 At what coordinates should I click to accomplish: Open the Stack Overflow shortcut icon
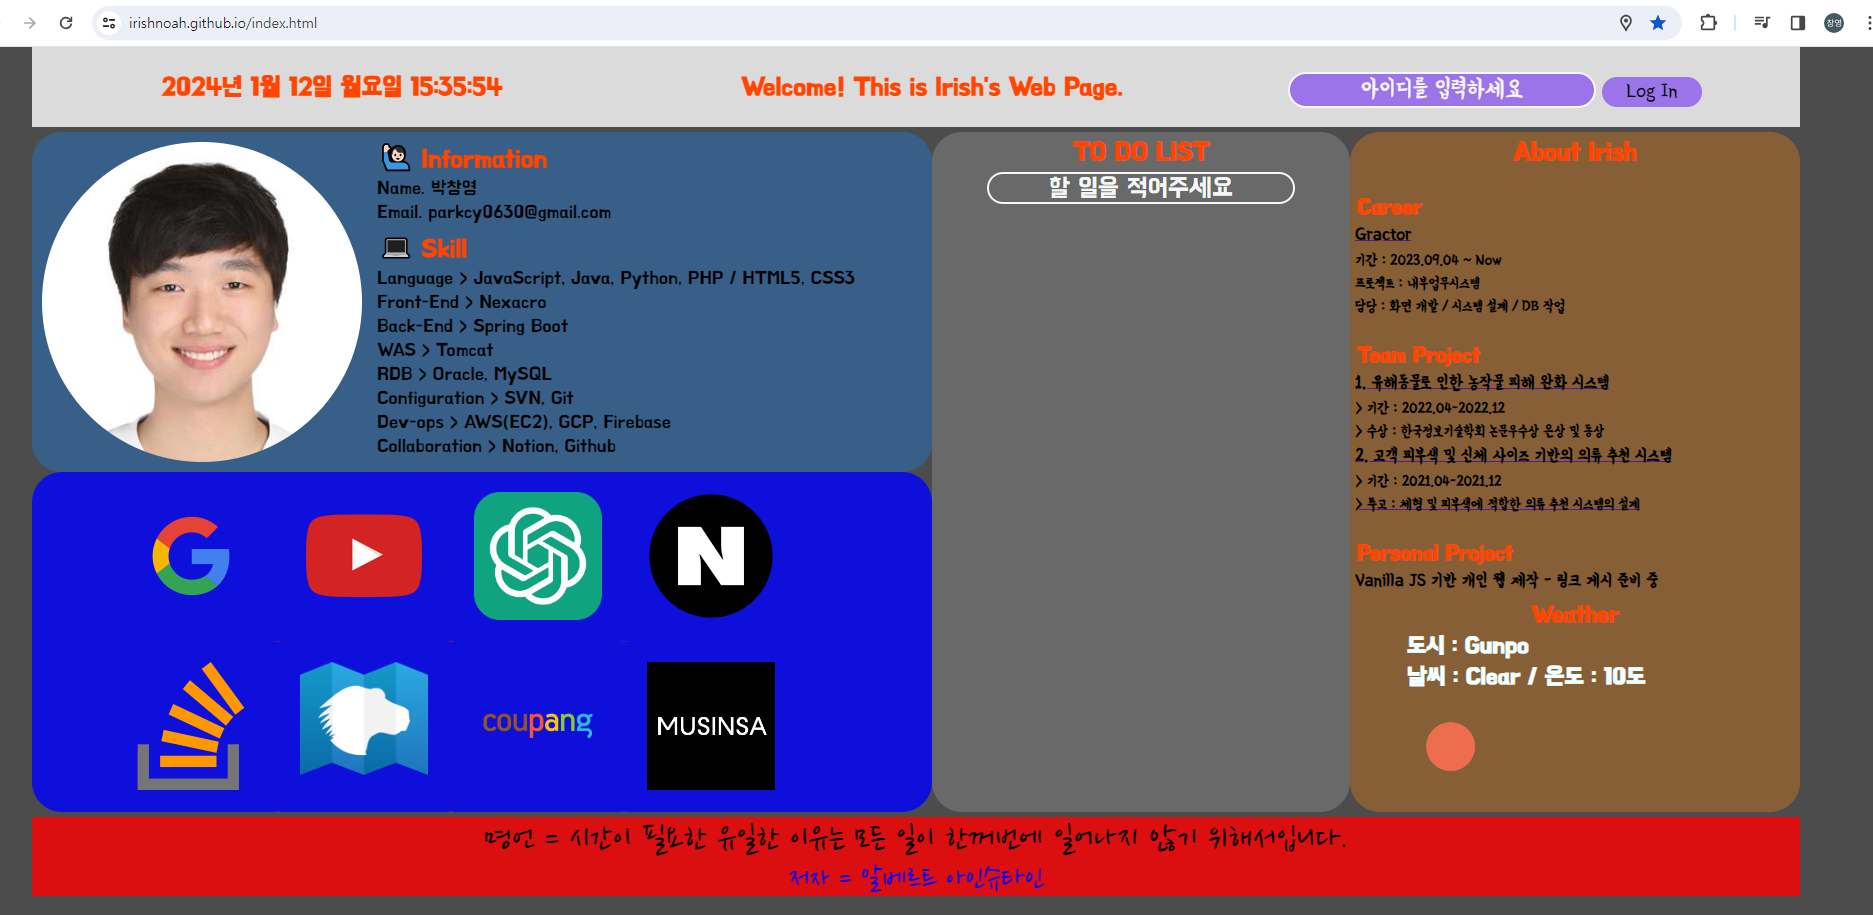coord(190,726)
